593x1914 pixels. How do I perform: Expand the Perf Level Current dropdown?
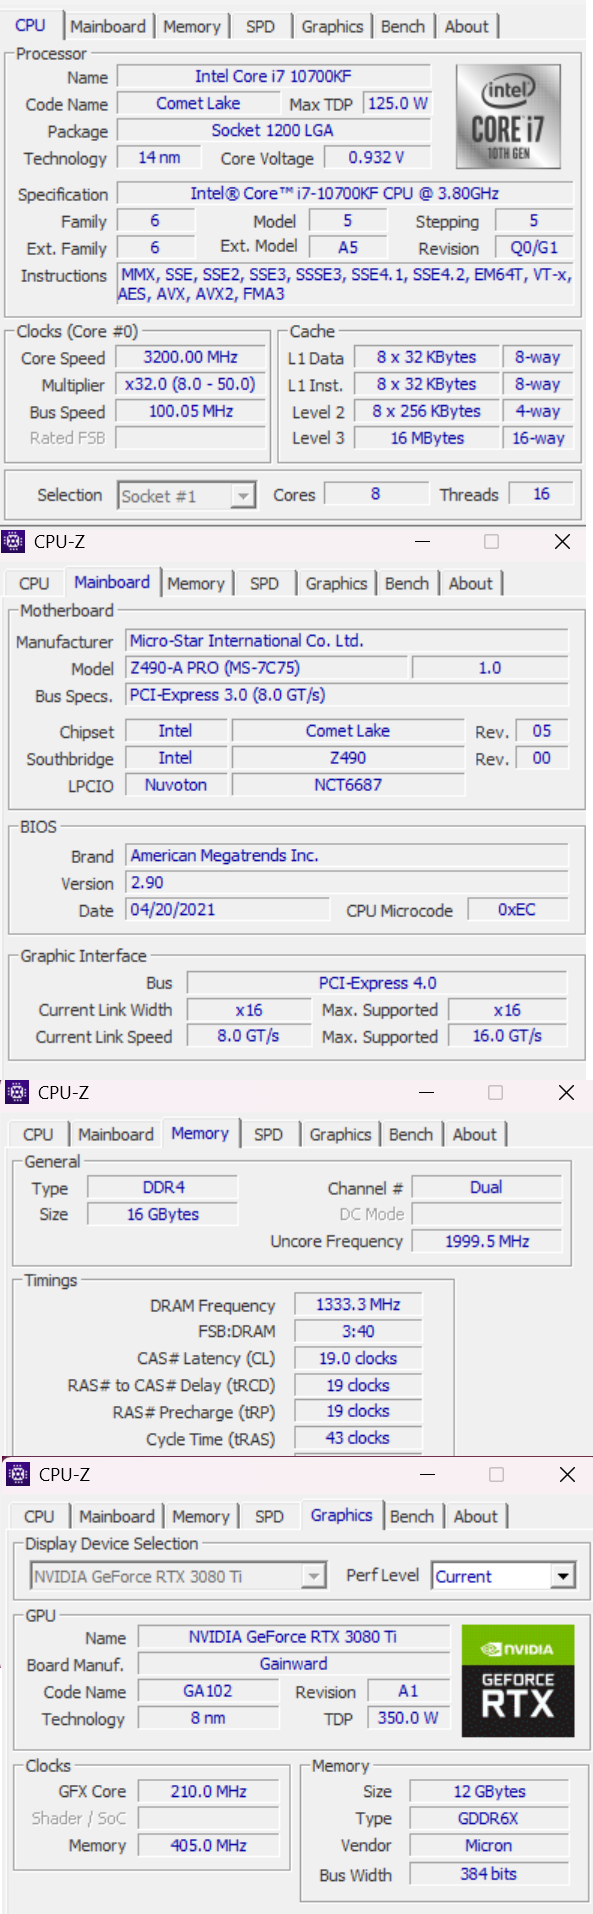coord(504,1576)
